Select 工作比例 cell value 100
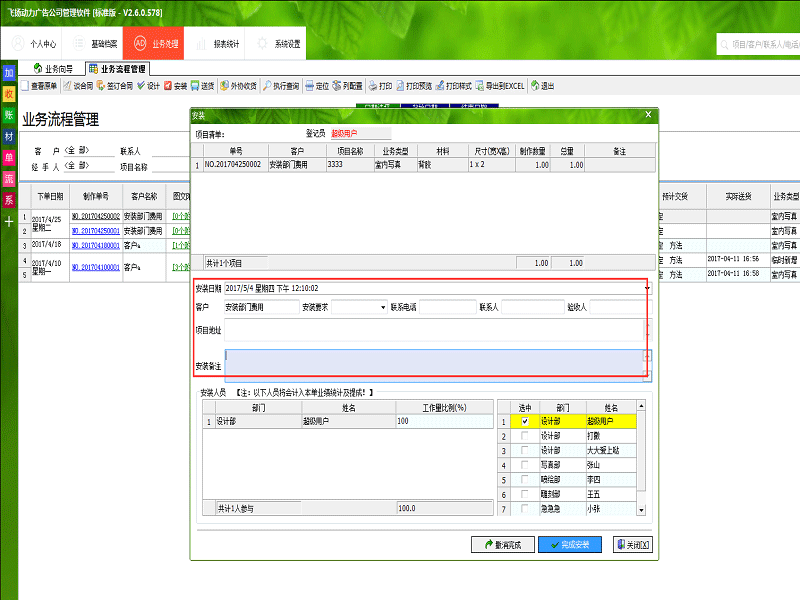The image size is (800, 600). pos(444,421)
